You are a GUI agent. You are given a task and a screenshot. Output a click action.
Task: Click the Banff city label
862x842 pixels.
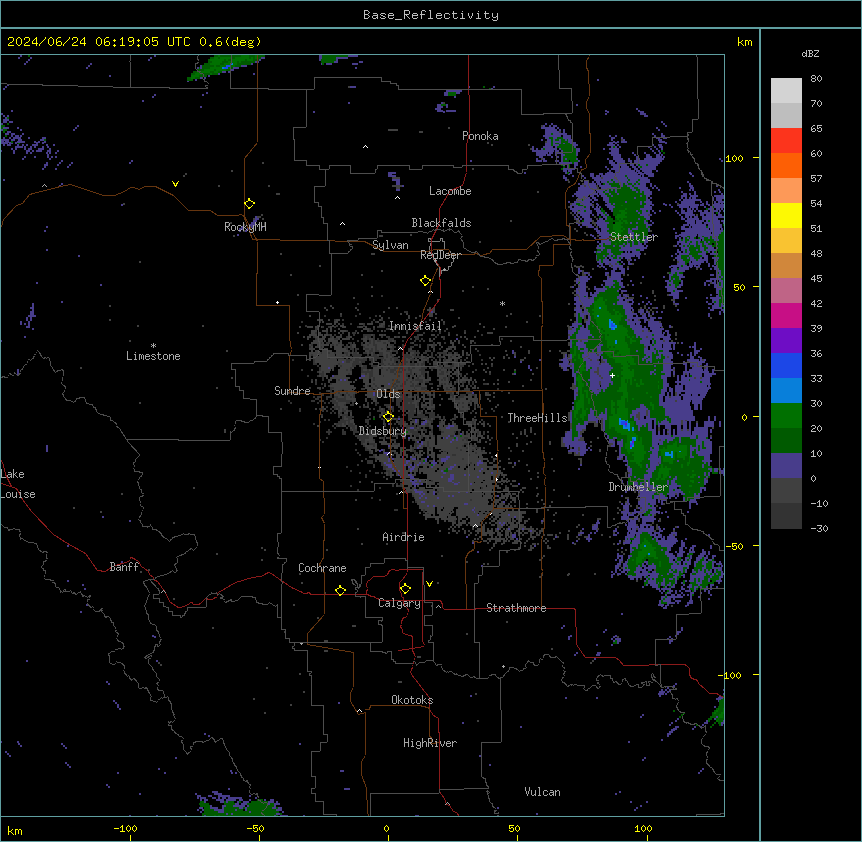pyautogui.click(x=124, y=567)
